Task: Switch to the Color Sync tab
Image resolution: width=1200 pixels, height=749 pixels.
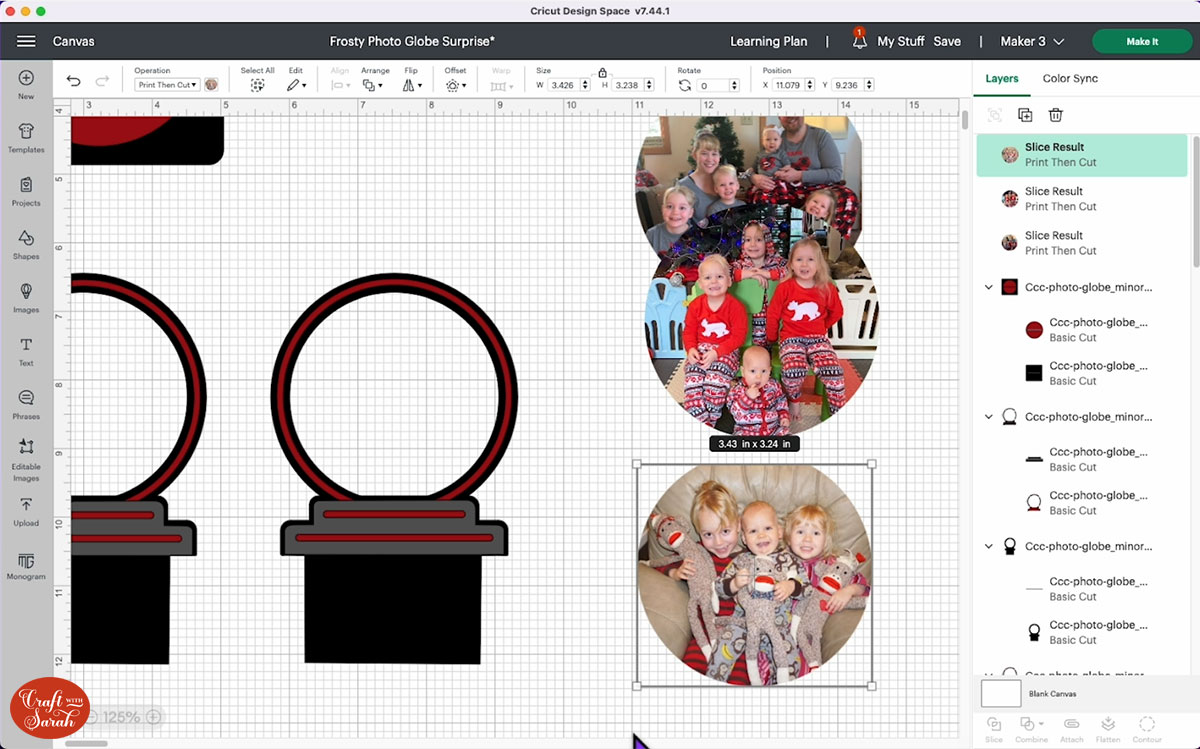Action: [x=1070, y=78]
